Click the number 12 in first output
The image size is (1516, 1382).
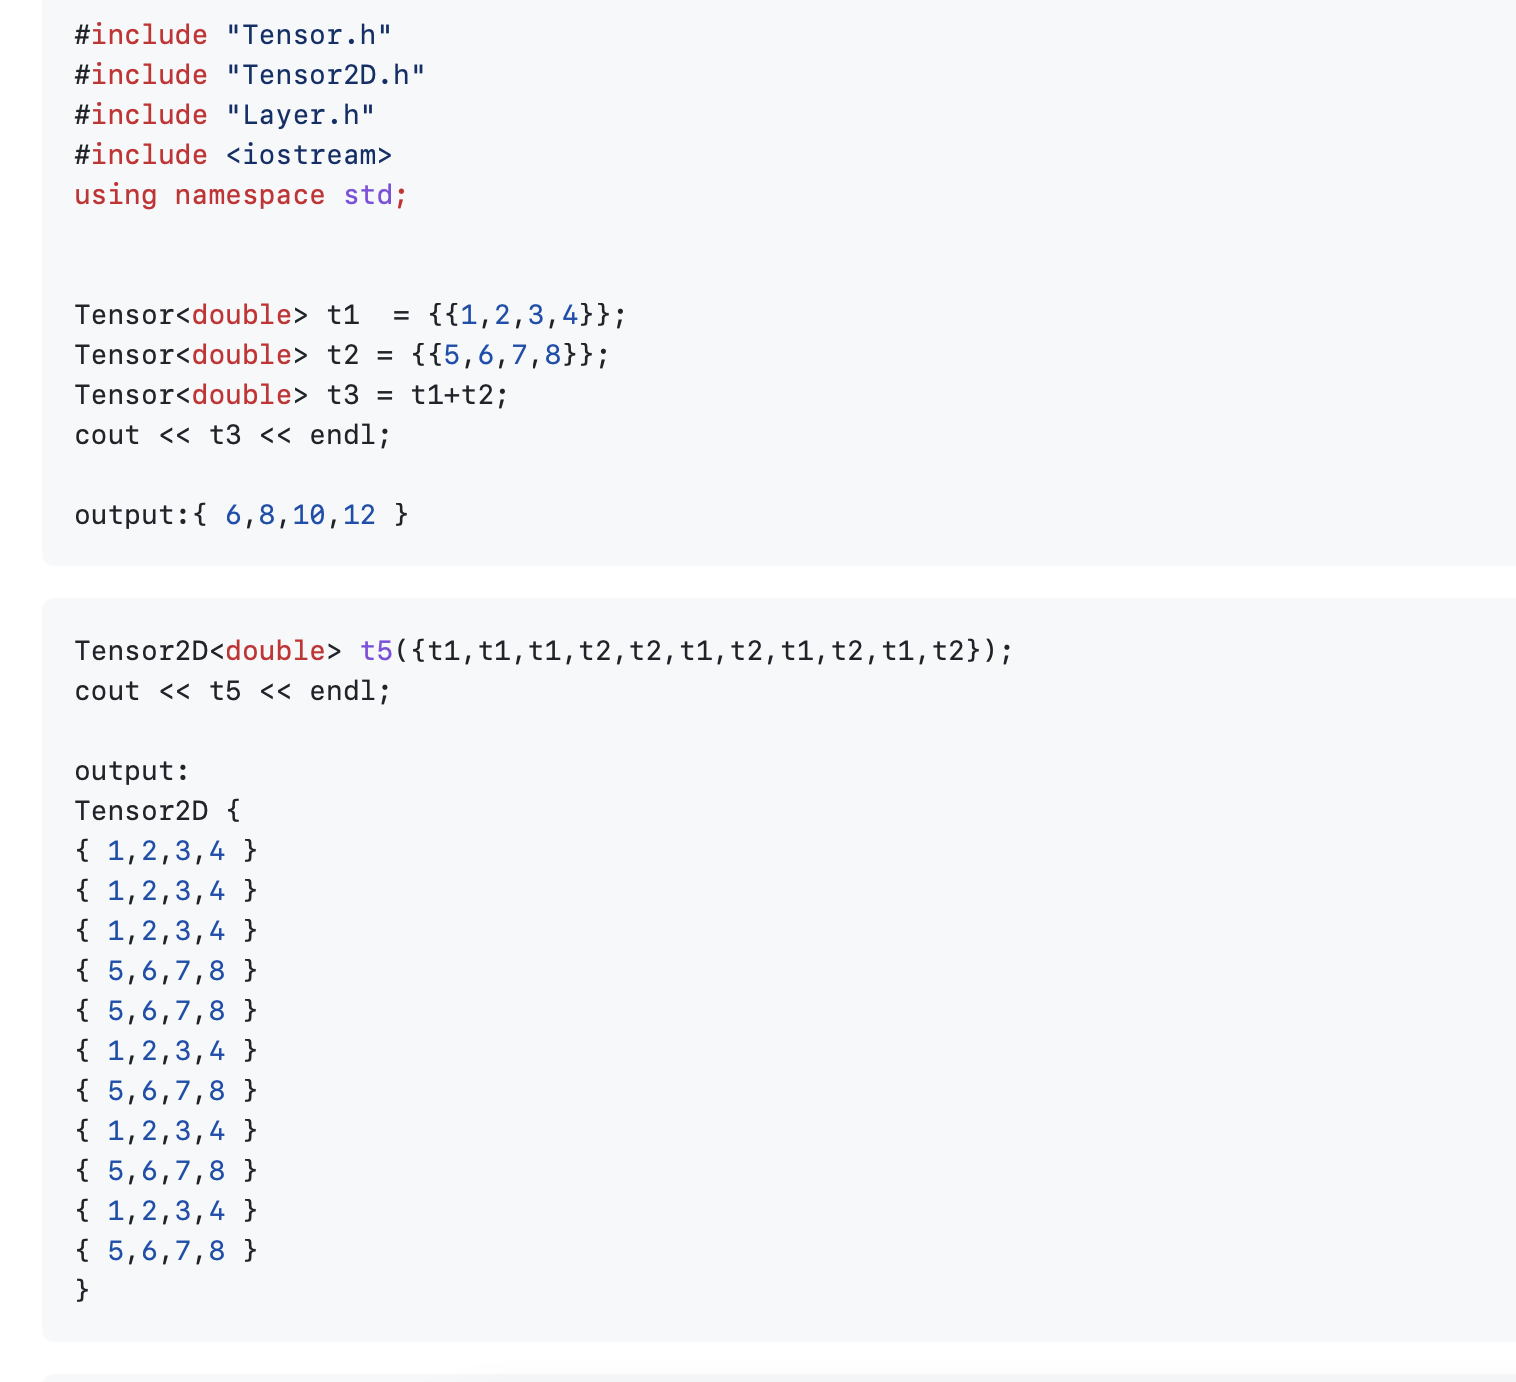359,515
